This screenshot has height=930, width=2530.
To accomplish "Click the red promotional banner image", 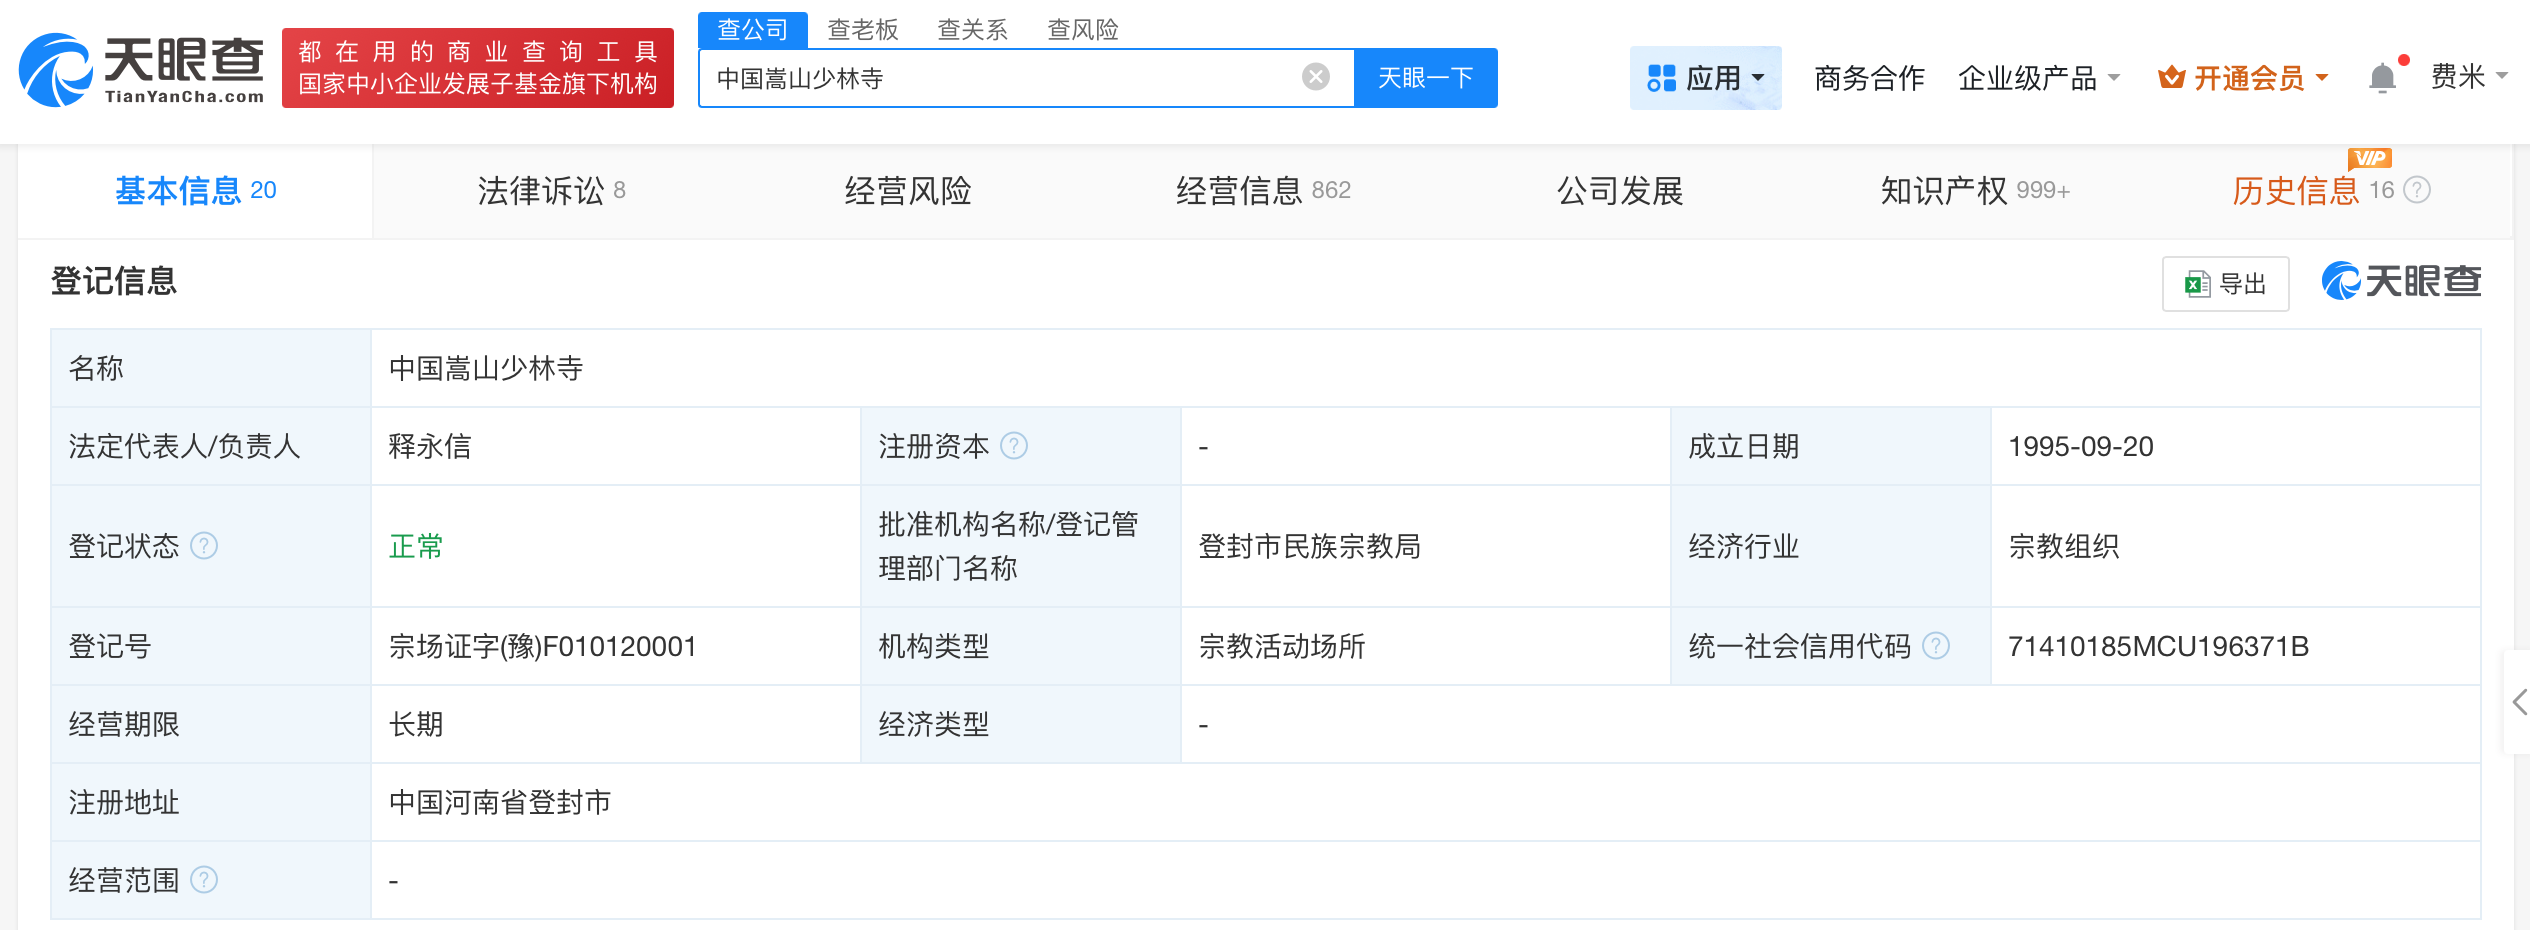I will 478,68.
